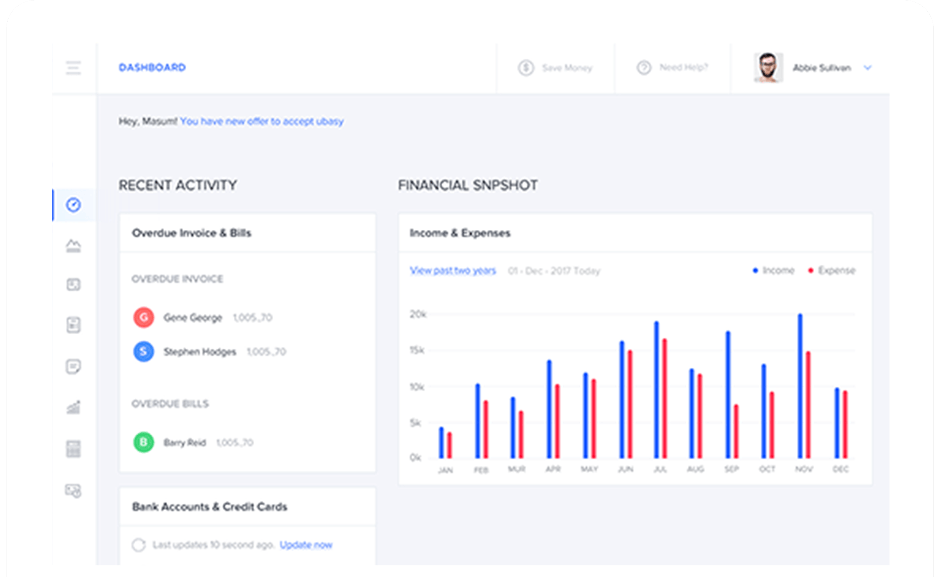Click the contact card sidebar icon
This screenshot has width=940, height=577.
click(x=73, y=285)
